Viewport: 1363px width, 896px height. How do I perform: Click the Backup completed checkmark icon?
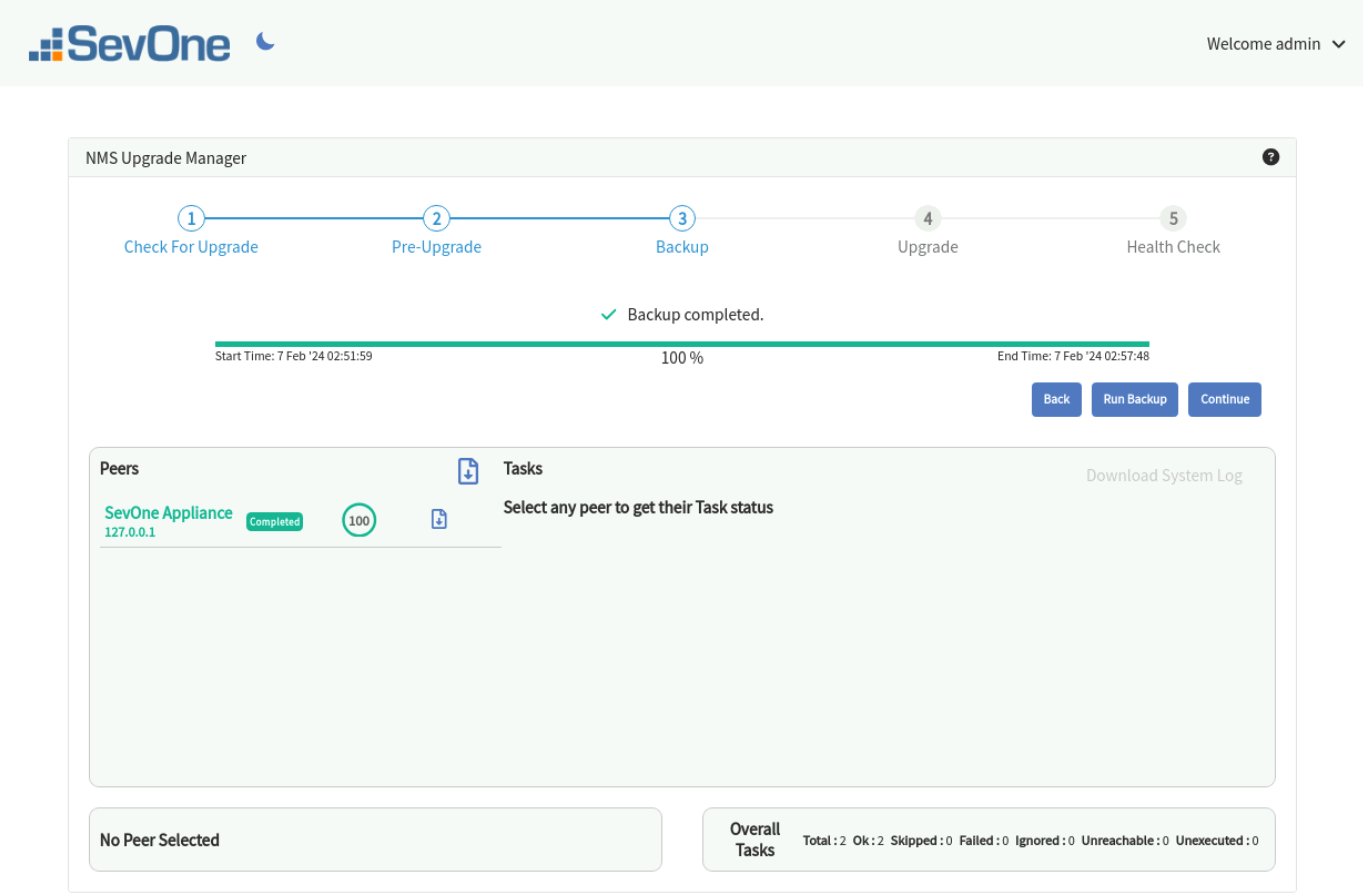click(x=608, y=314)
